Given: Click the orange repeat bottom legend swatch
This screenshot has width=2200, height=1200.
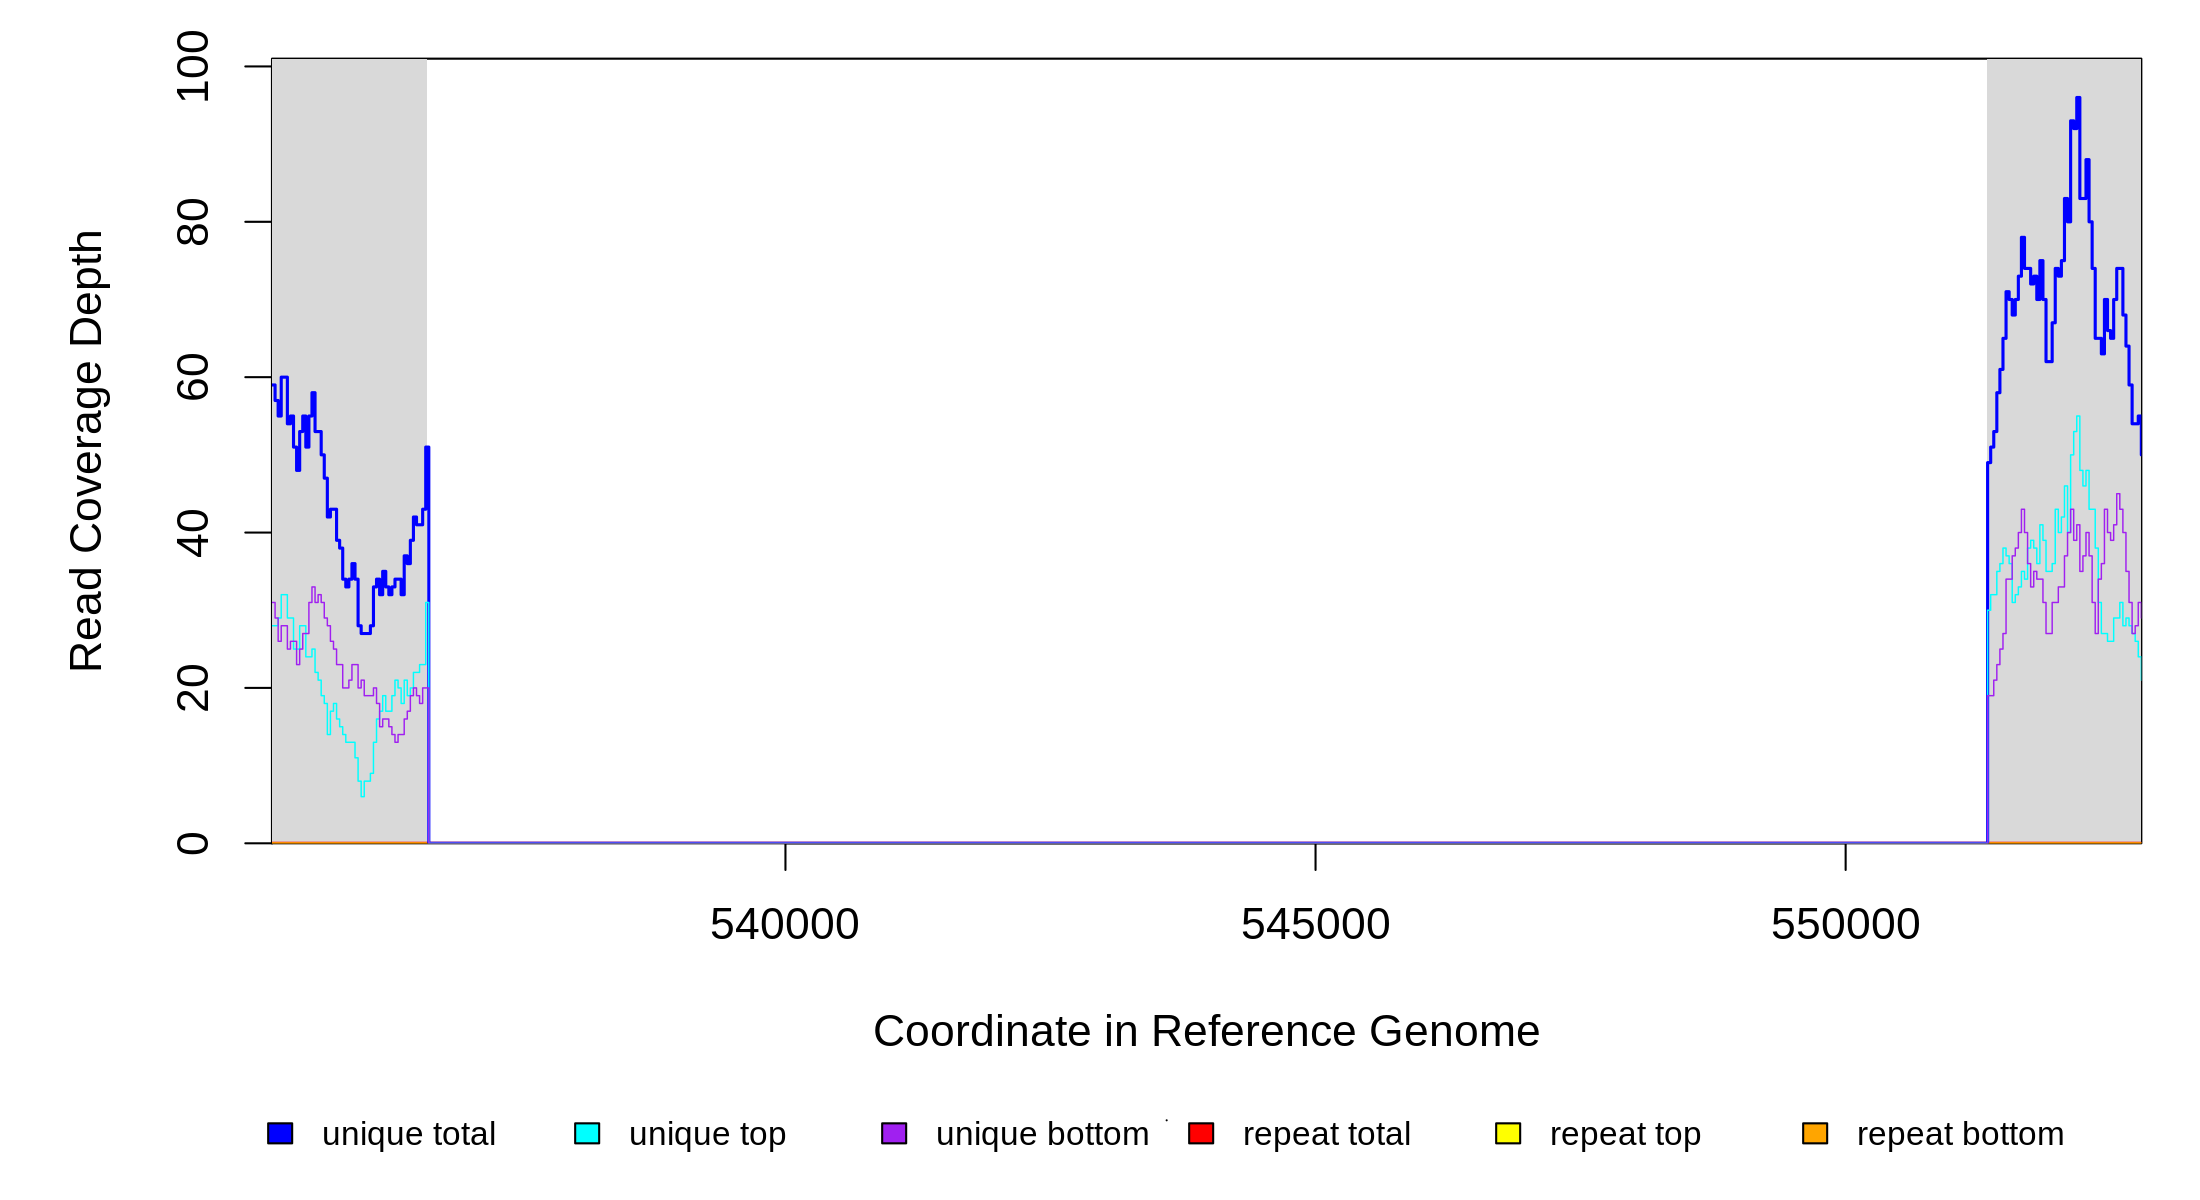Looking at the screenshot, I should 1815,1133.
